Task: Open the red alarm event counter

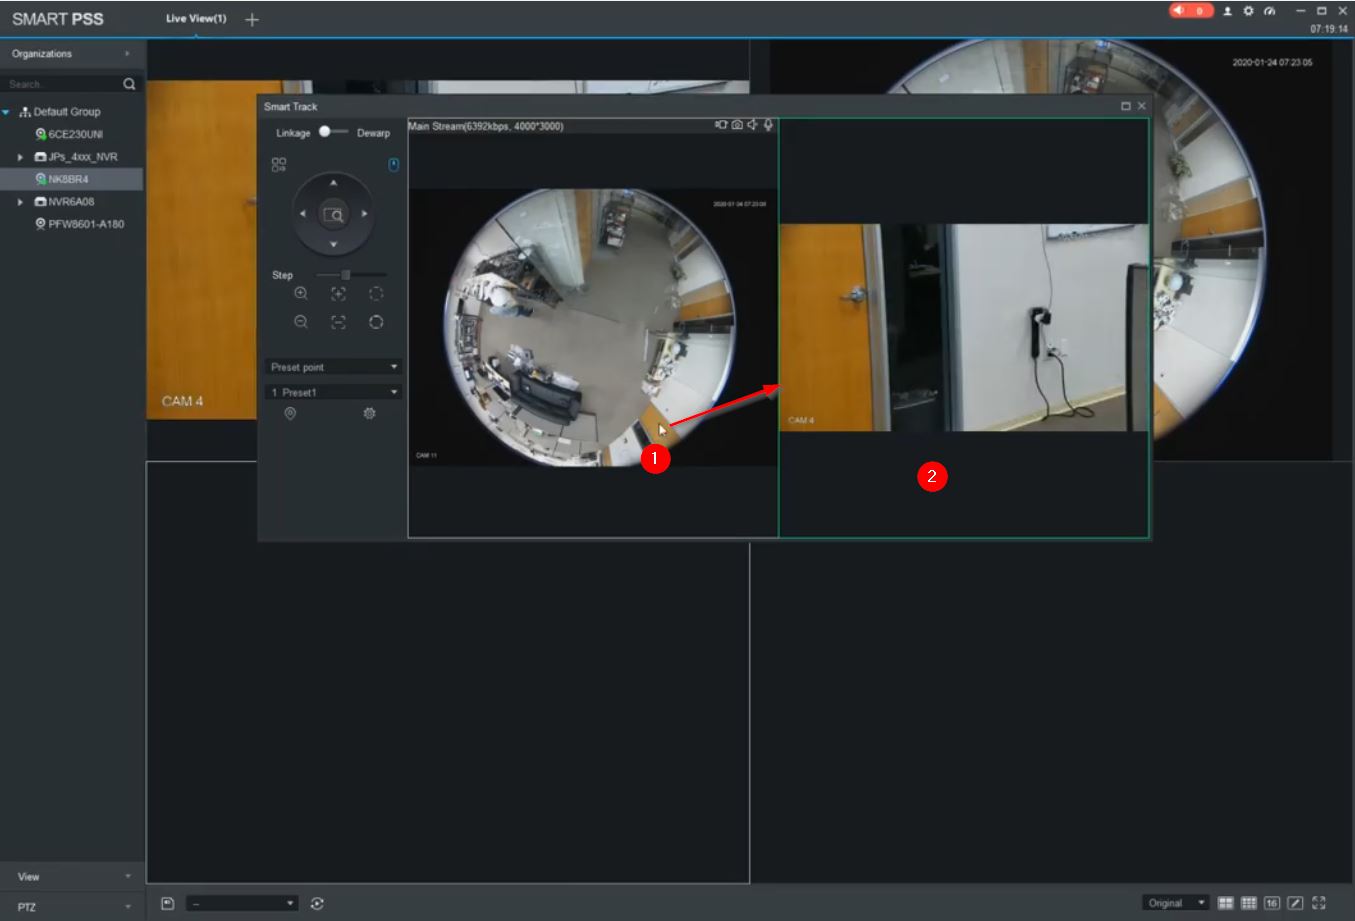Action: click(1191, 11)
